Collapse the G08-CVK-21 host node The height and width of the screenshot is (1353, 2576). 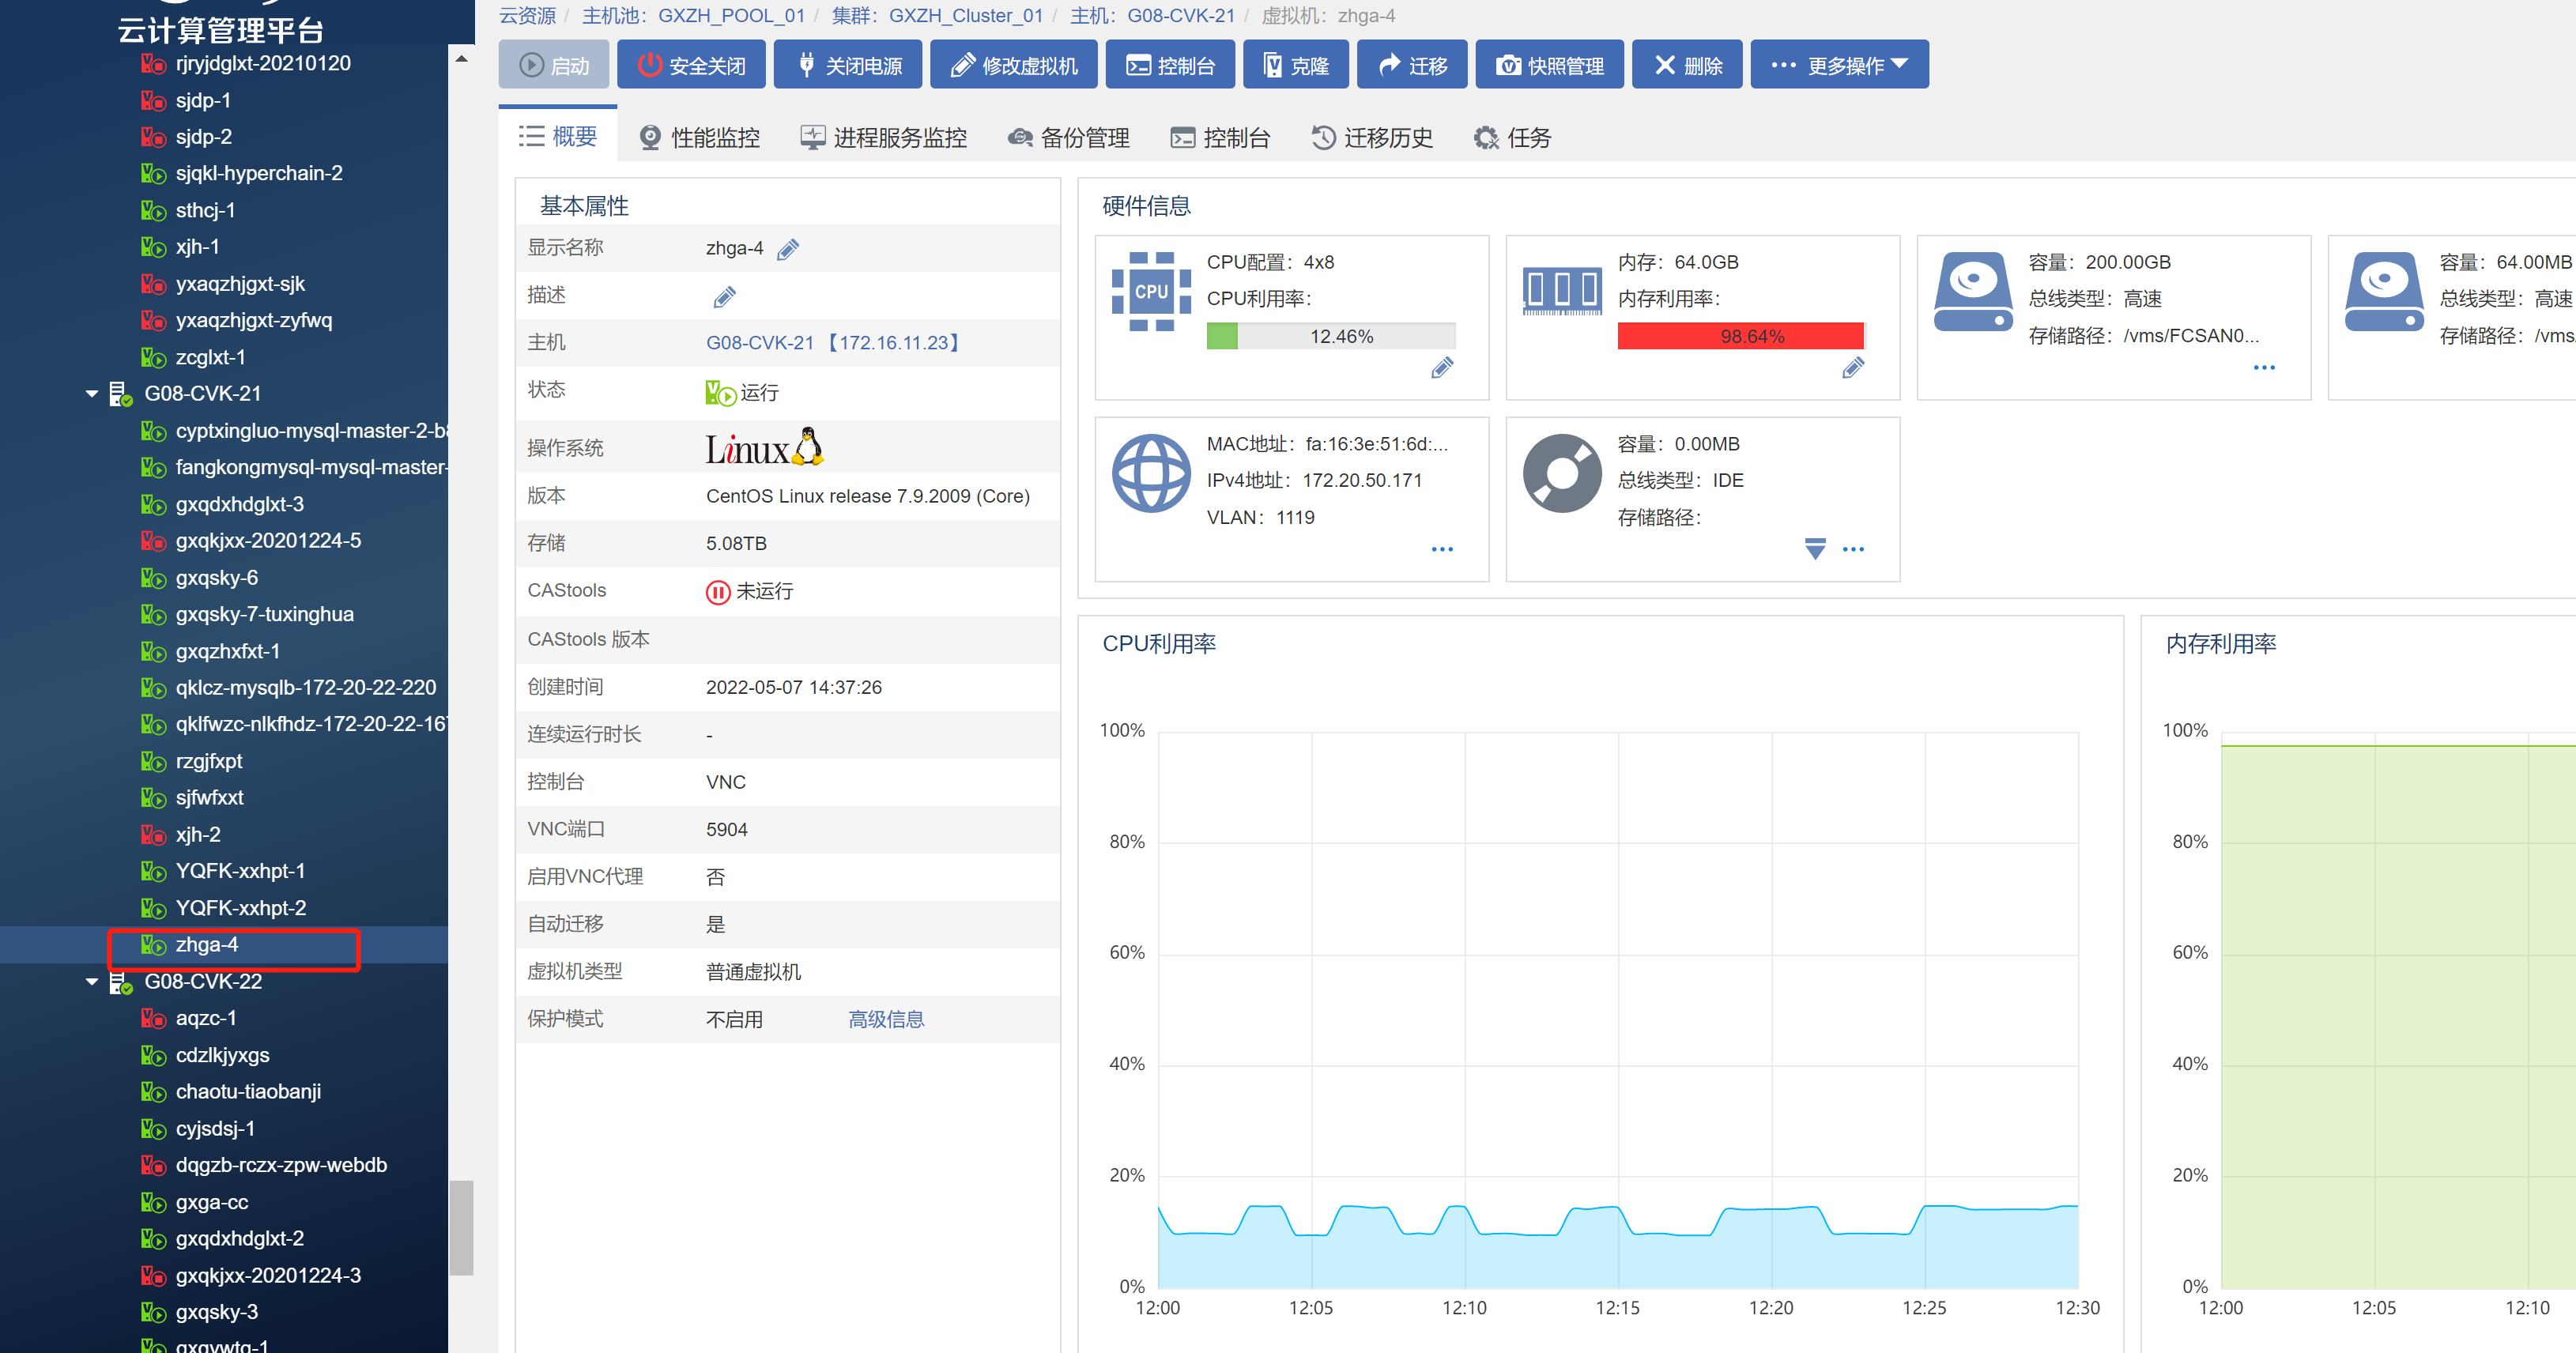pyautogui.click(x=92, y=394)
